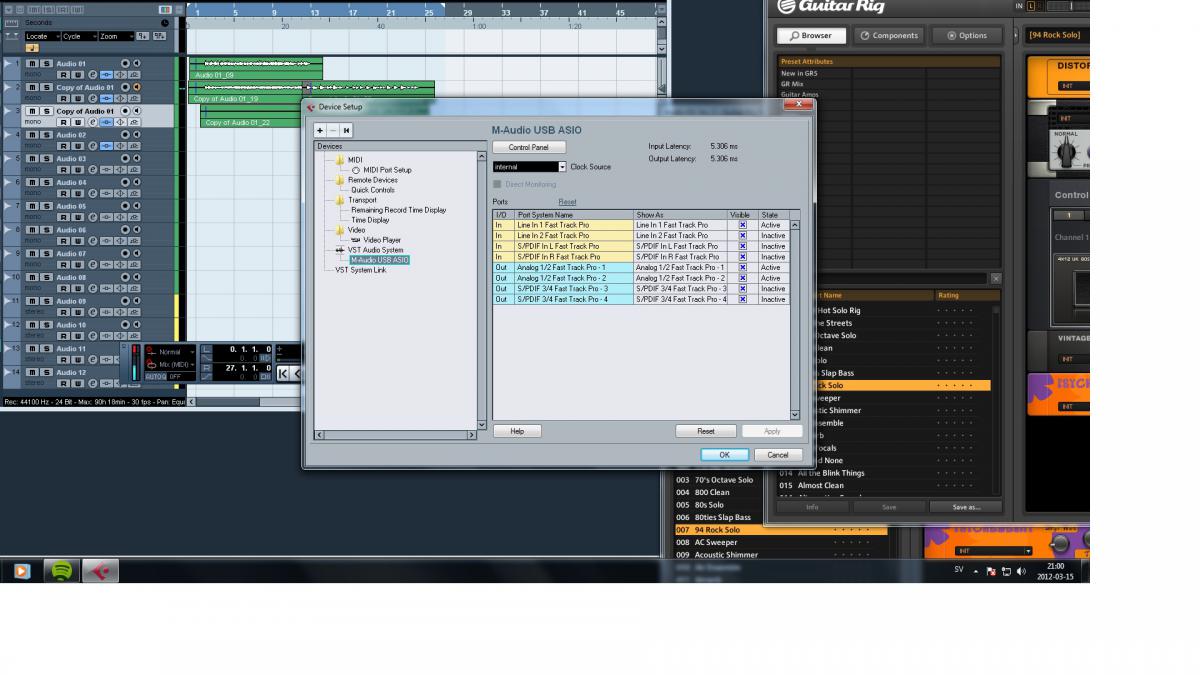
Task: Click the yellow note icon in track list
Action: coord(32,47)
